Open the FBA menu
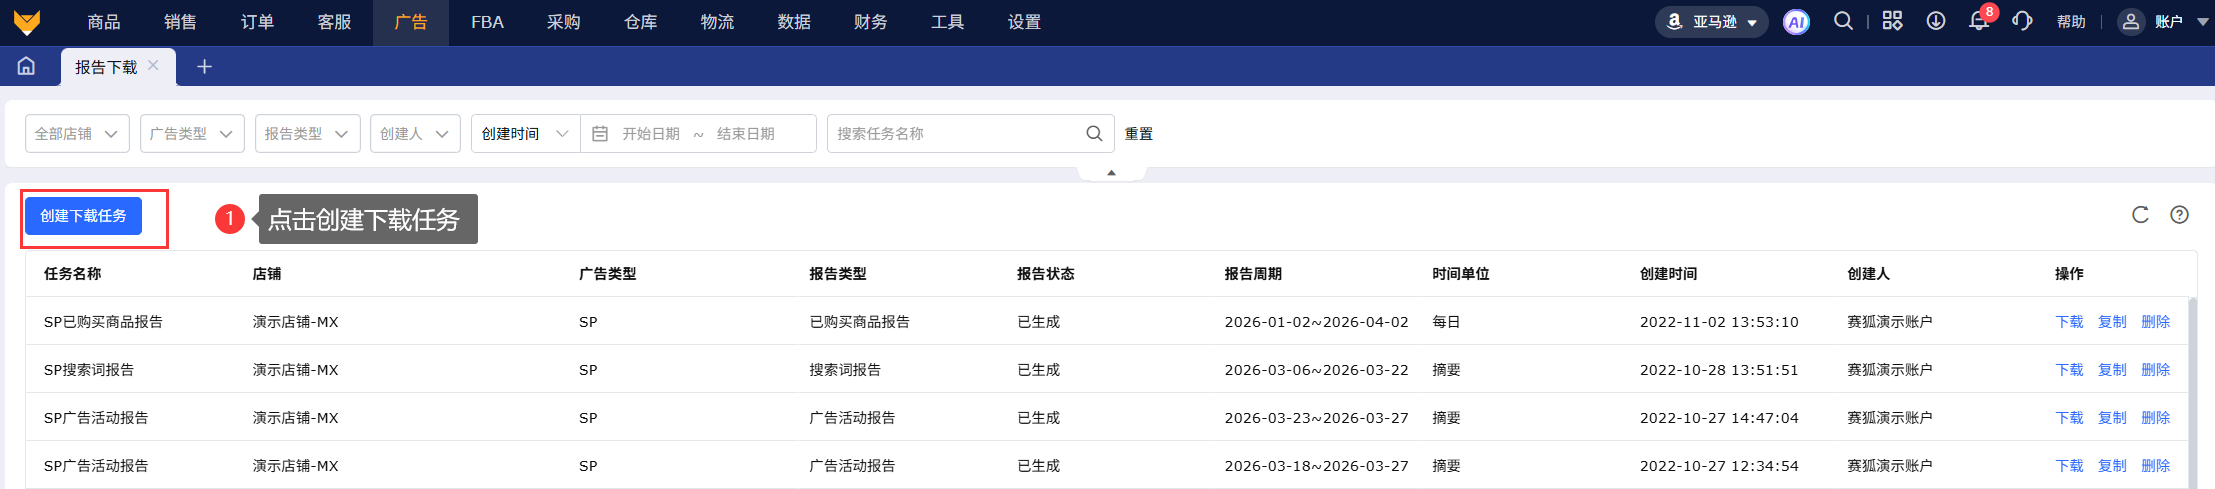Image resolution: width=2215 pixels, height=489 pixels. coord(487,22)
